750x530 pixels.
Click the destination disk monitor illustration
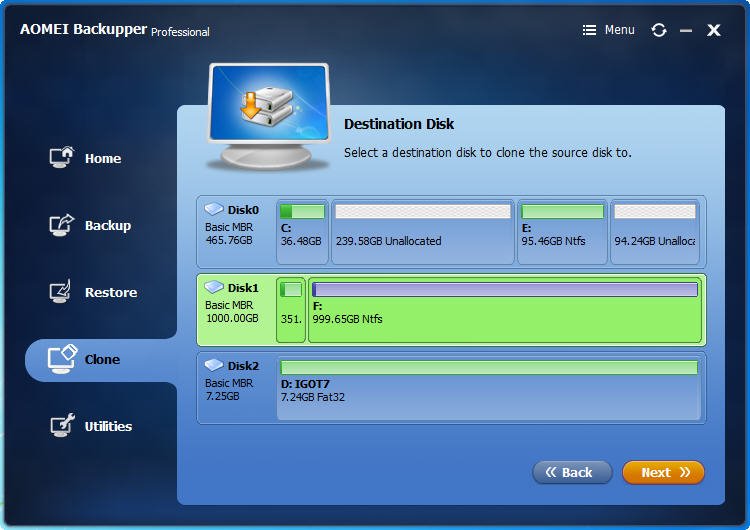(268, 117)
